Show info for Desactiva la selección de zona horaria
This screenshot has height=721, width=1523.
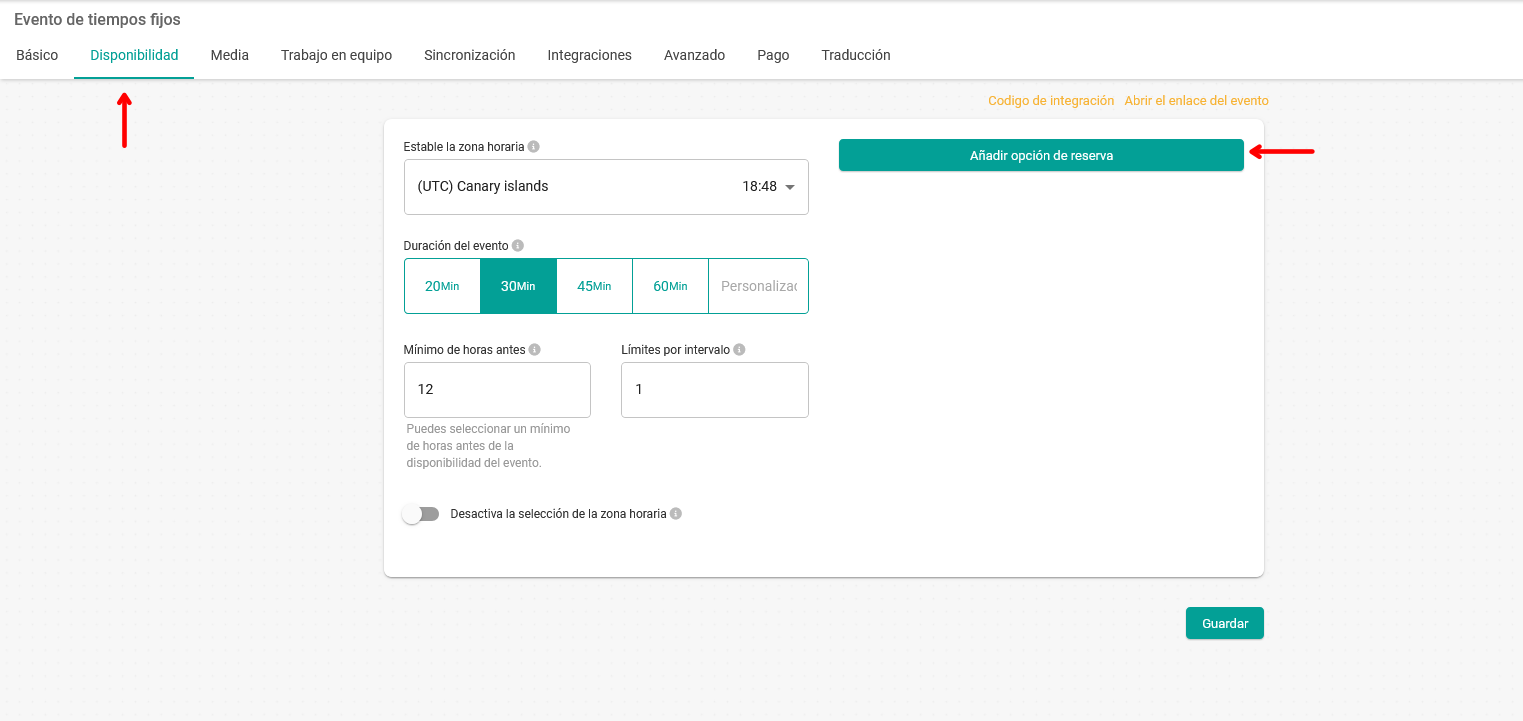[x=676, y=514]
